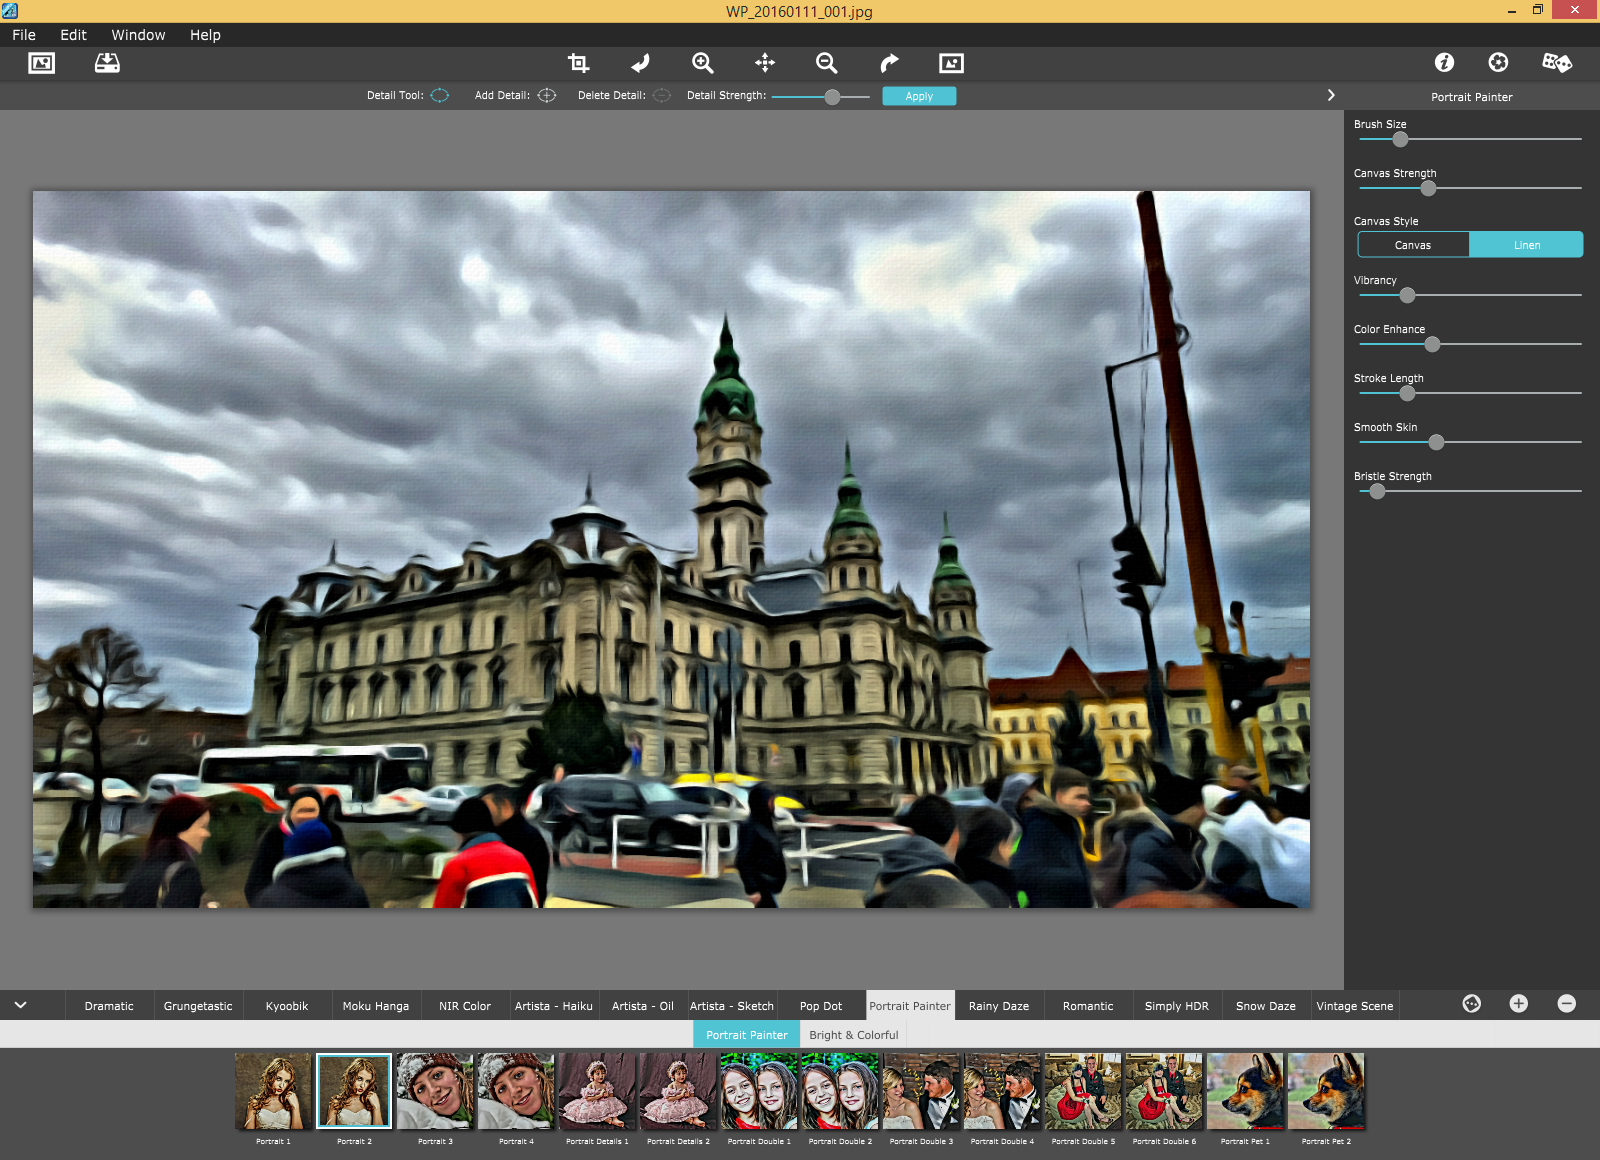Click the settings wheel icon in toolbar
Viewport: 1600px width, 1160px height.
(x=1498, y=62)
